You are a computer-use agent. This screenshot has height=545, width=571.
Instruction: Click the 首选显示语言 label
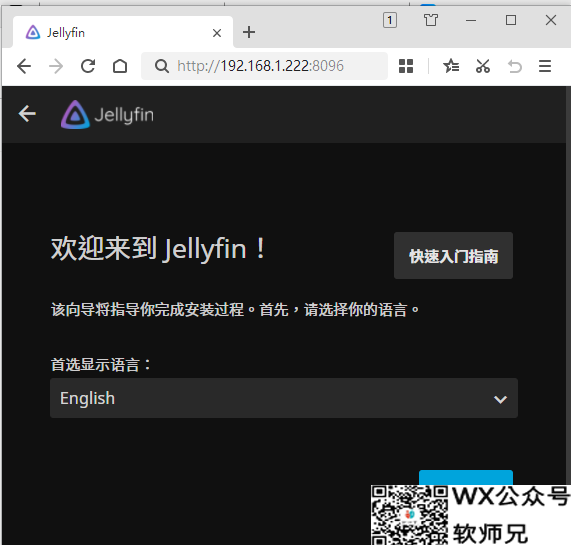tap(101, 364)
